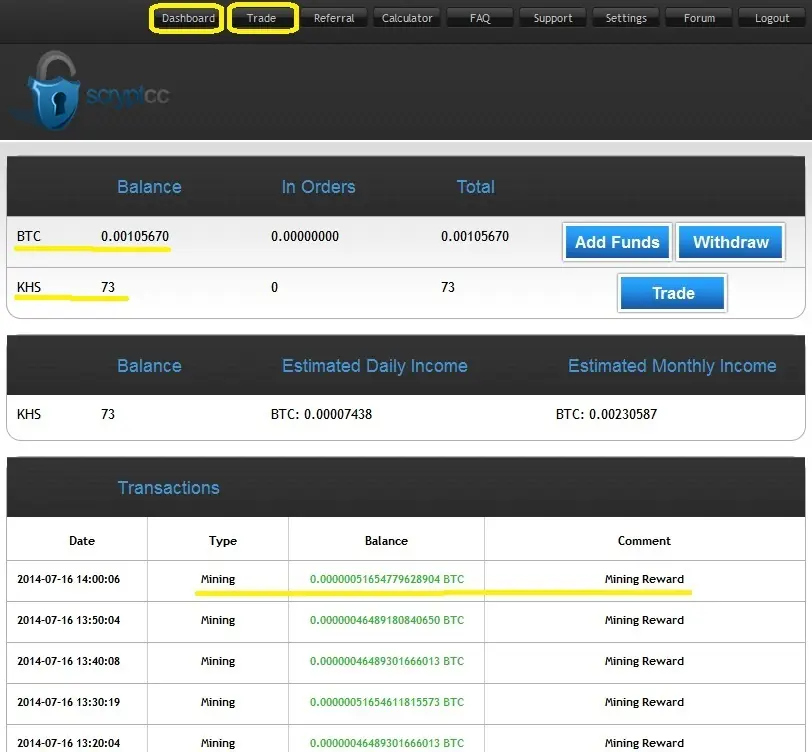Click amount 0.0000005165479628904 BTC
The height and width of the screenshot is (752, 812).
[x=387, y=579]
